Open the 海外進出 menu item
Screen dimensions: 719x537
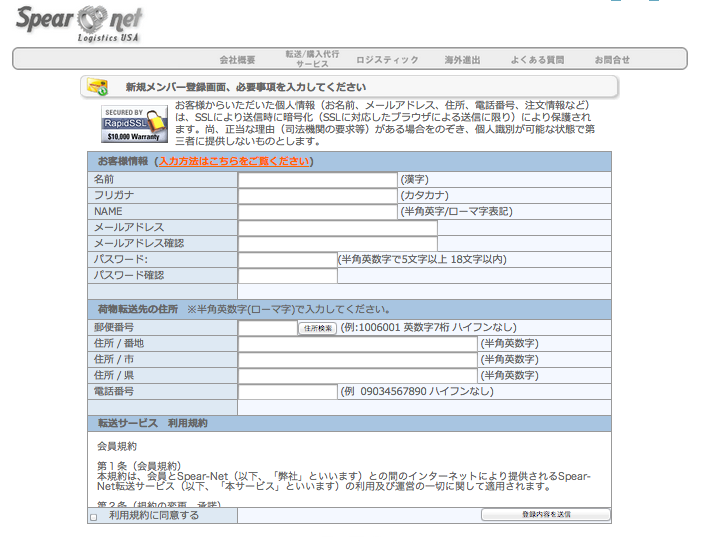[x=462, y=60]
